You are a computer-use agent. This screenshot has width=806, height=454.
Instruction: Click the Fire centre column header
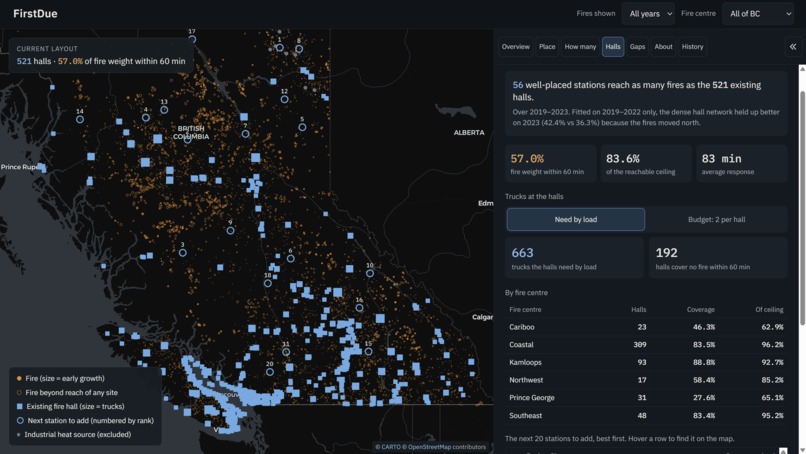point(525,310)
